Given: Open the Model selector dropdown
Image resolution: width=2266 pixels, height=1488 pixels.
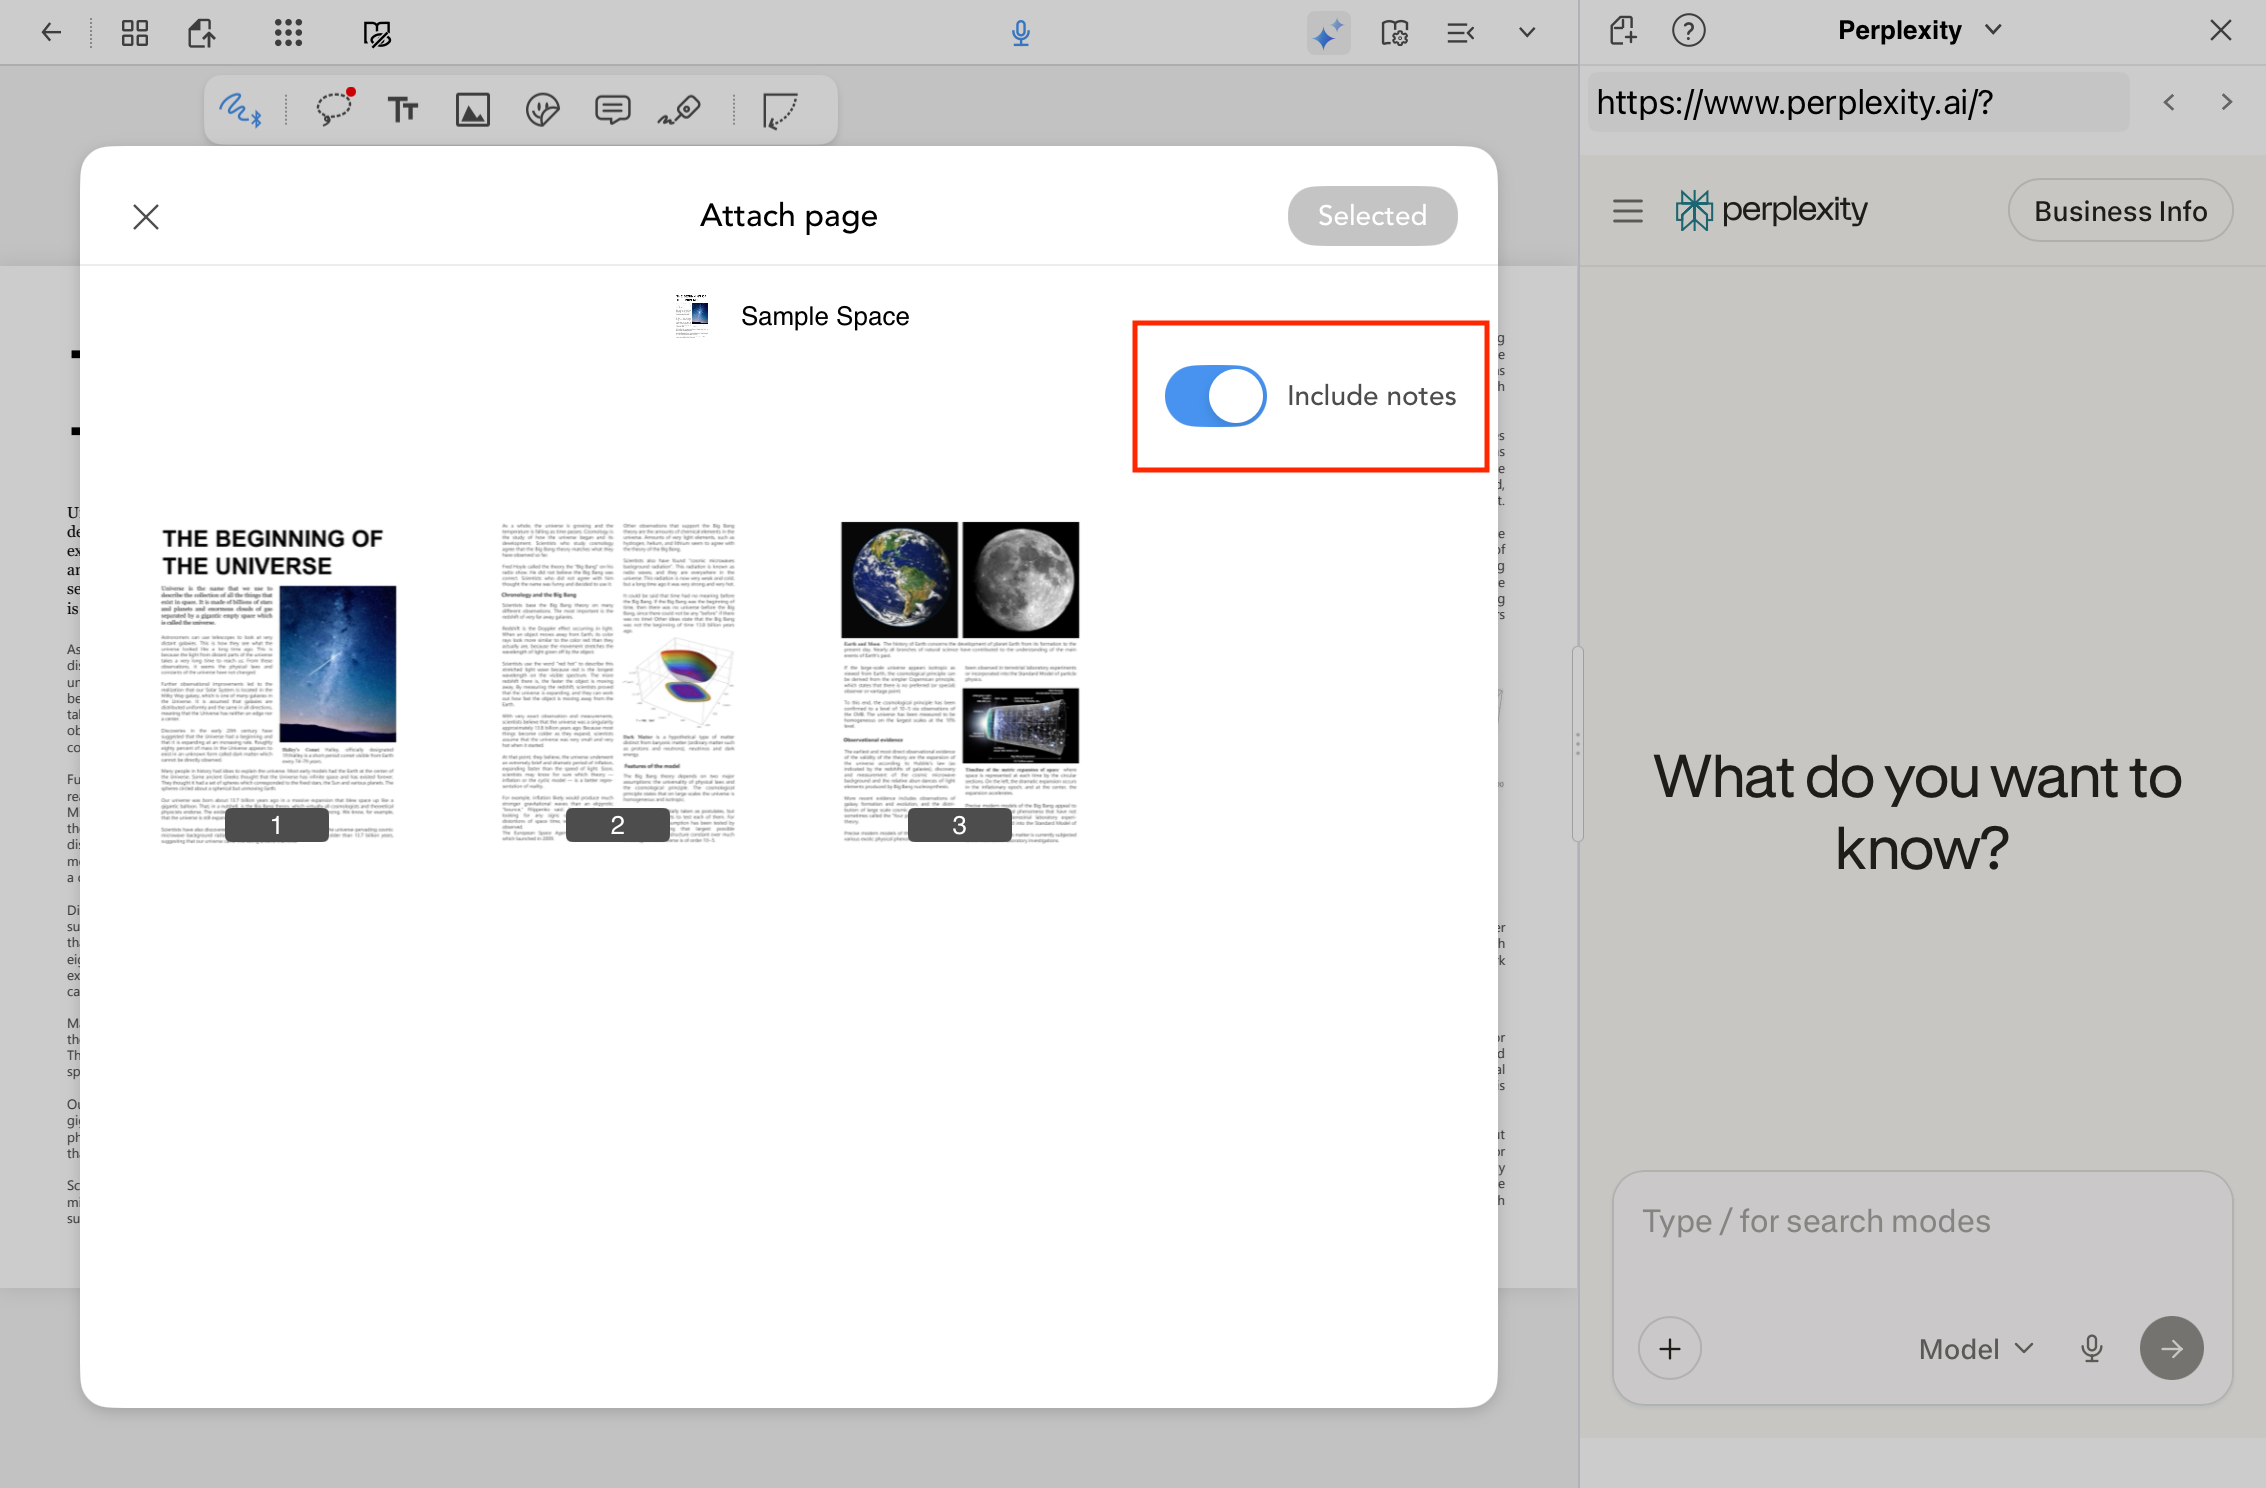Looking at the screenshot, I should (x=1976, y=1349).
